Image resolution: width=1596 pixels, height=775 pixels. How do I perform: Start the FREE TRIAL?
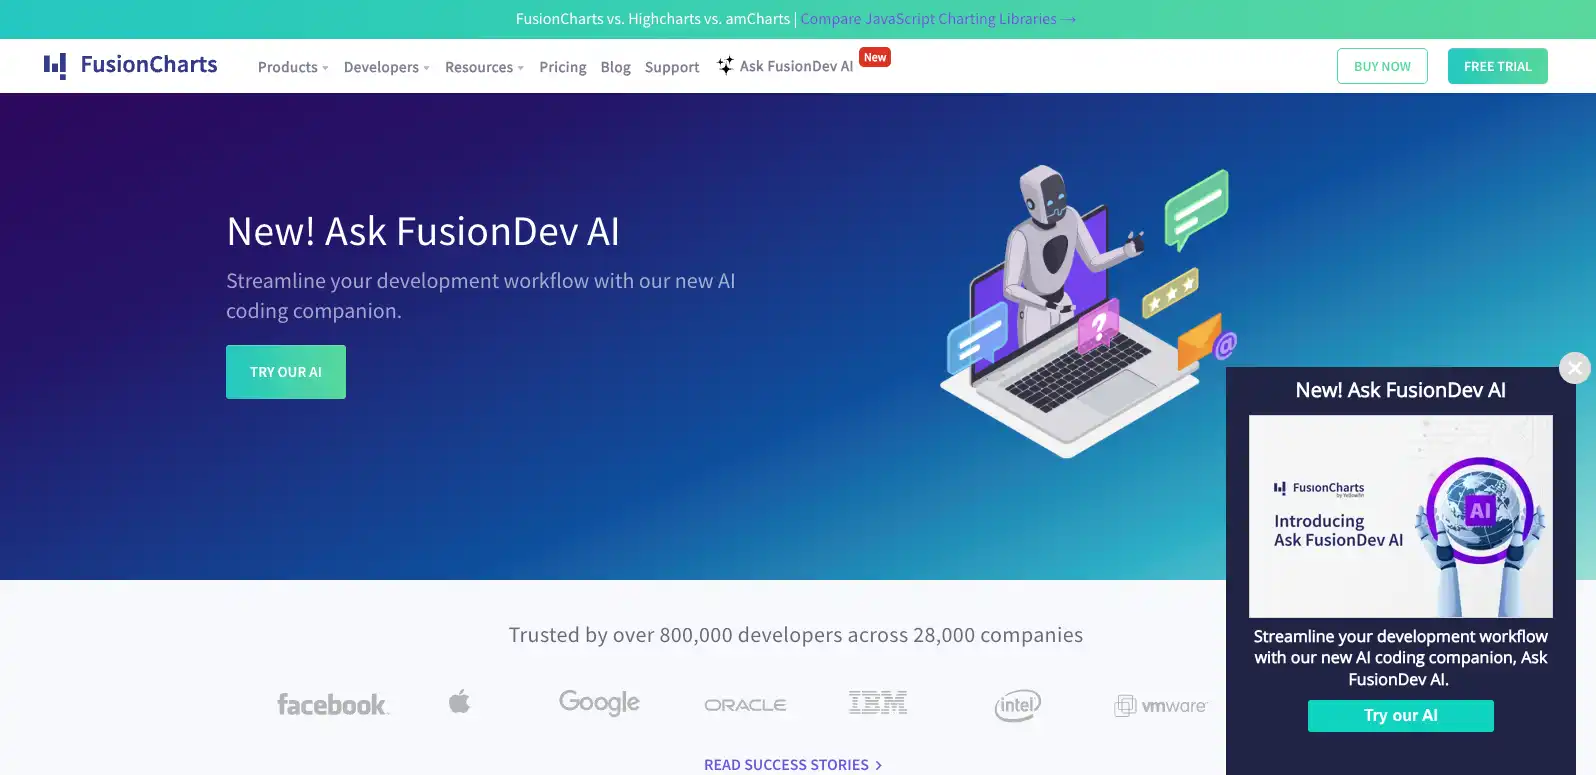coord(1497,66)
